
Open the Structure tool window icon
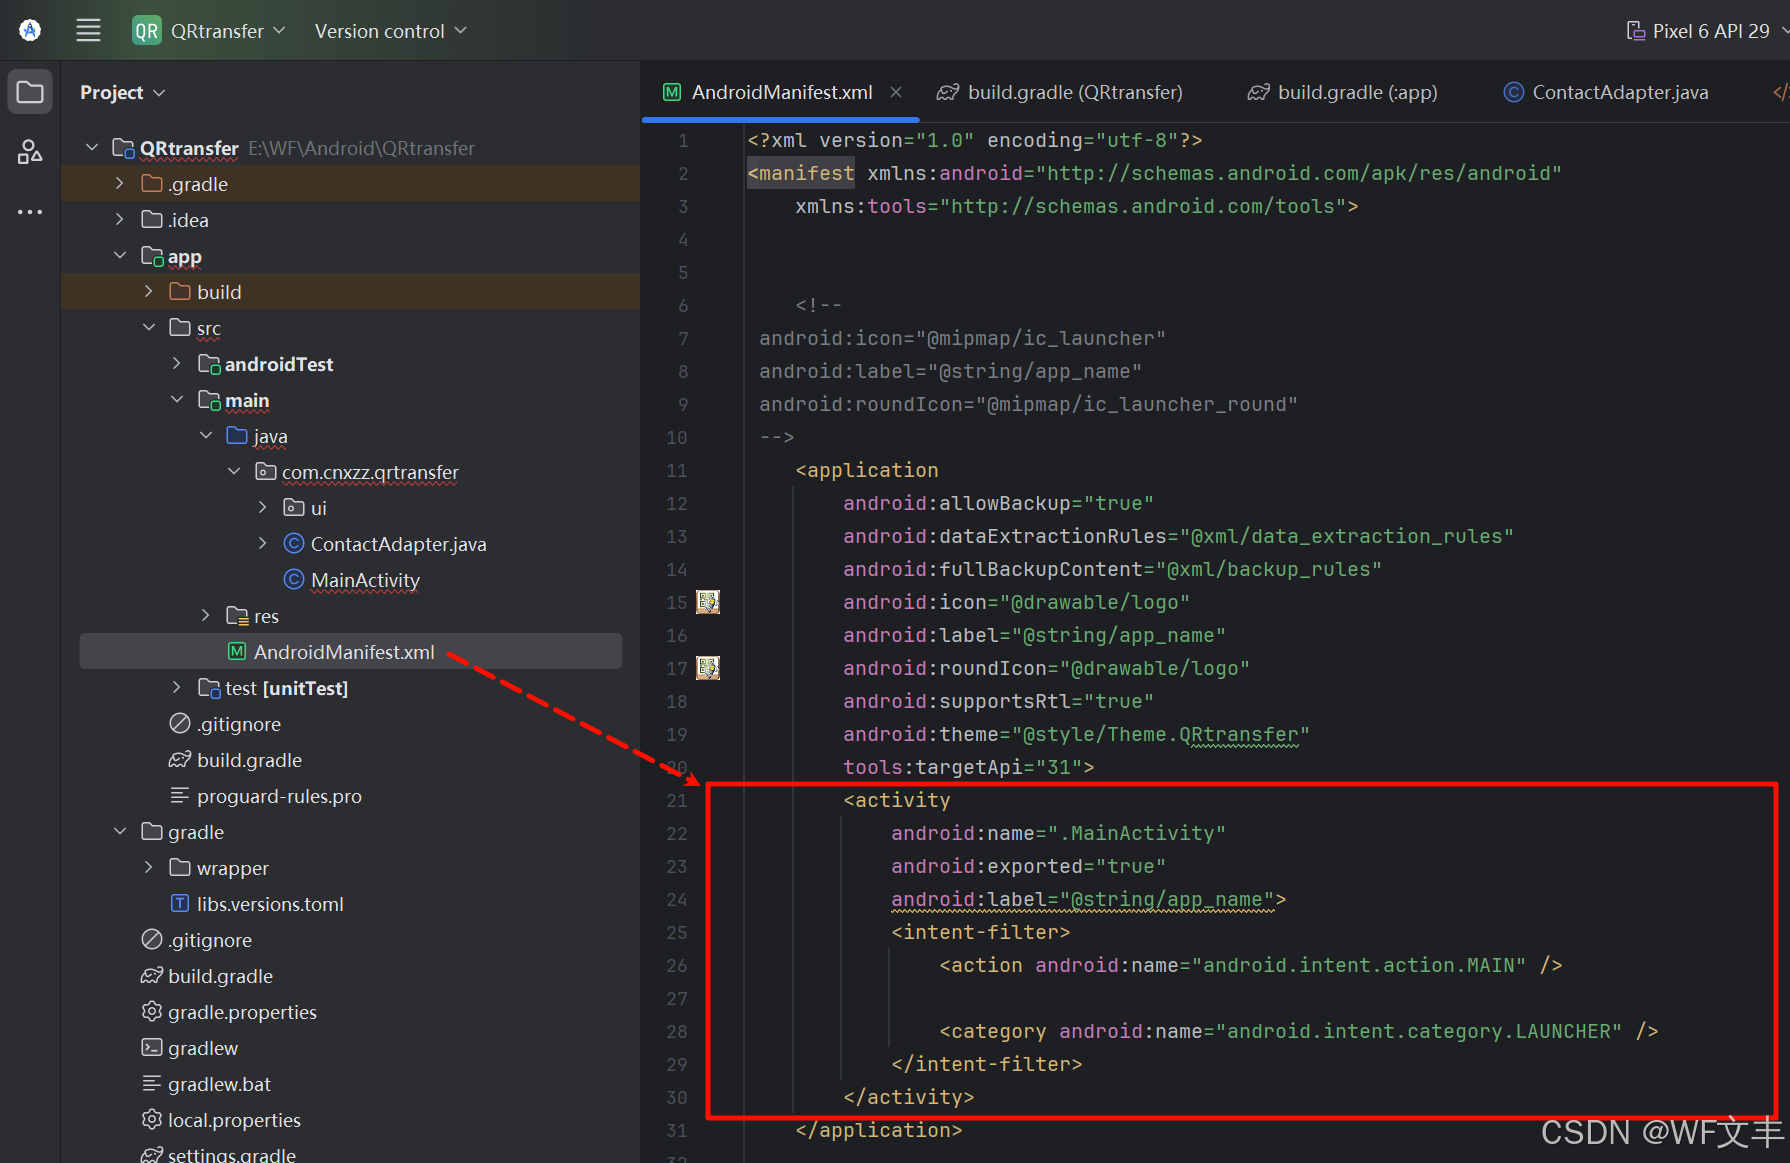(x=30, y=152)
